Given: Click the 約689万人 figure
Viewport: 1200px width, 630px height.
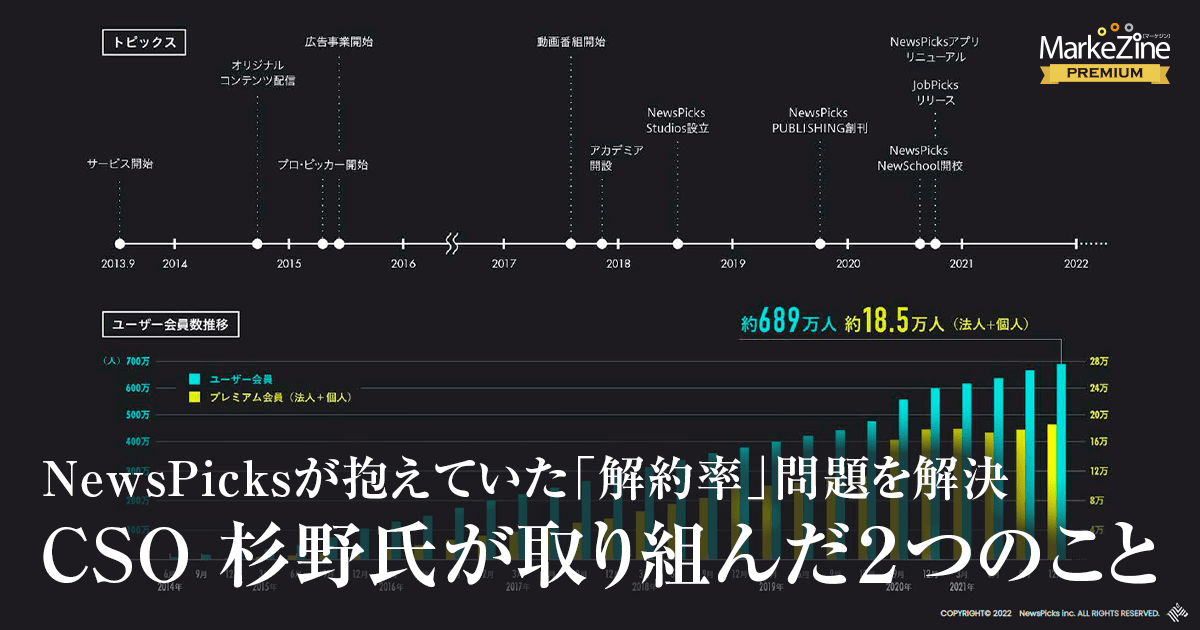Looking at the screenshot, I should pos(788,323).
